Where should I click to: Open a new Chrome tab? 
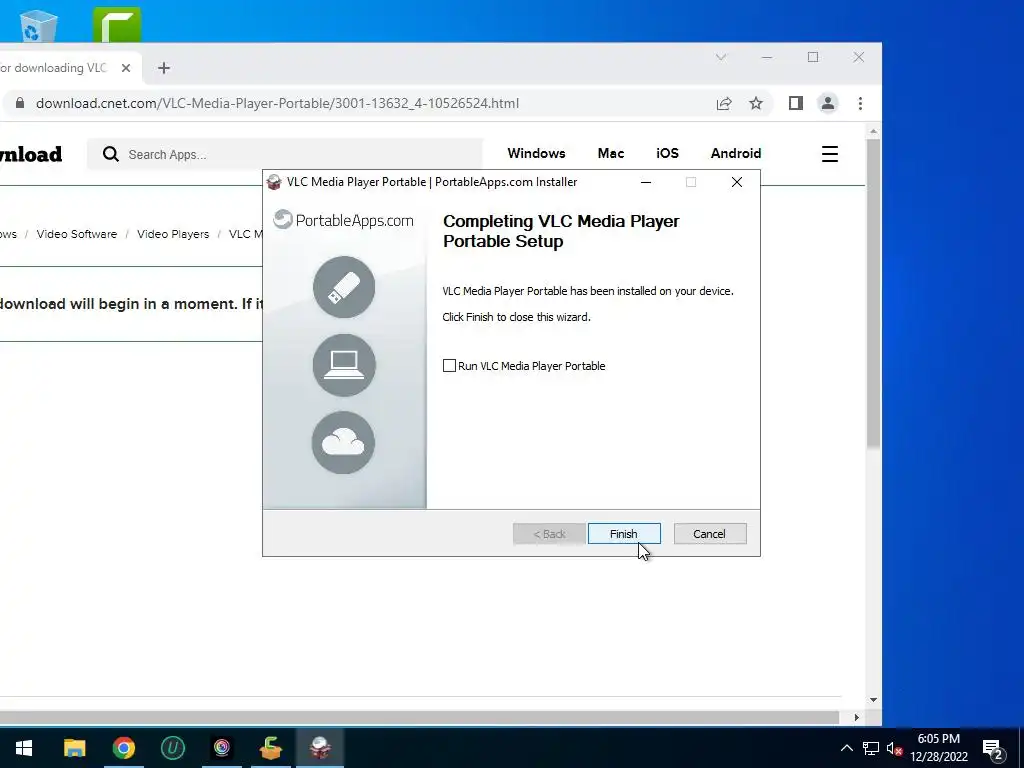click(164, 68)
